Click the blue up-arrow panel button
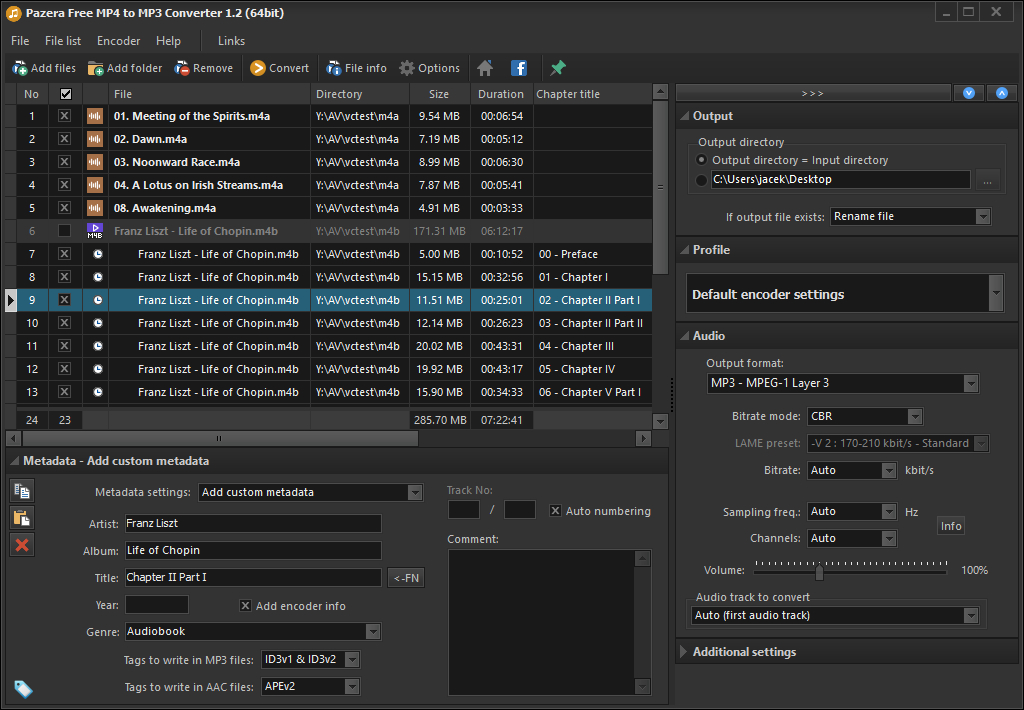 [1002, 93]
